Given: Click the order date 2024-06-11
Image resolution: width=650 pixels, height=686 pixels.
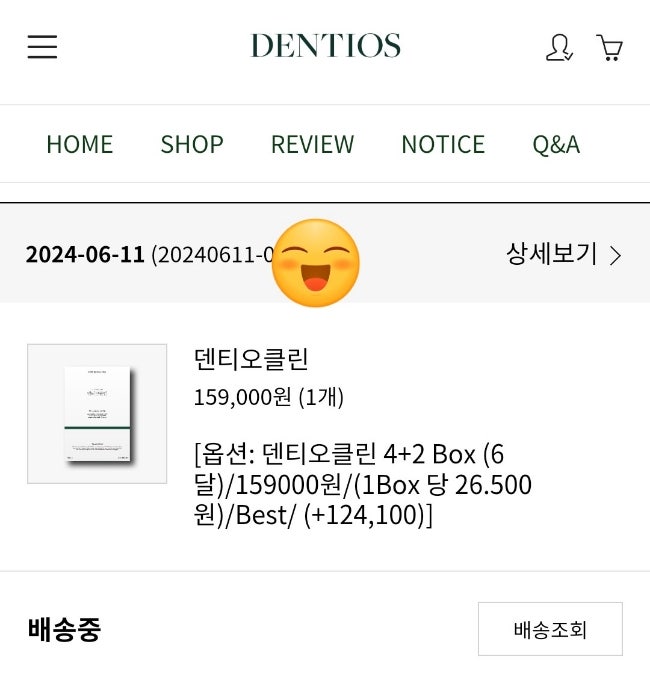Looking at the screenshot, I should [x=85, y=255].
